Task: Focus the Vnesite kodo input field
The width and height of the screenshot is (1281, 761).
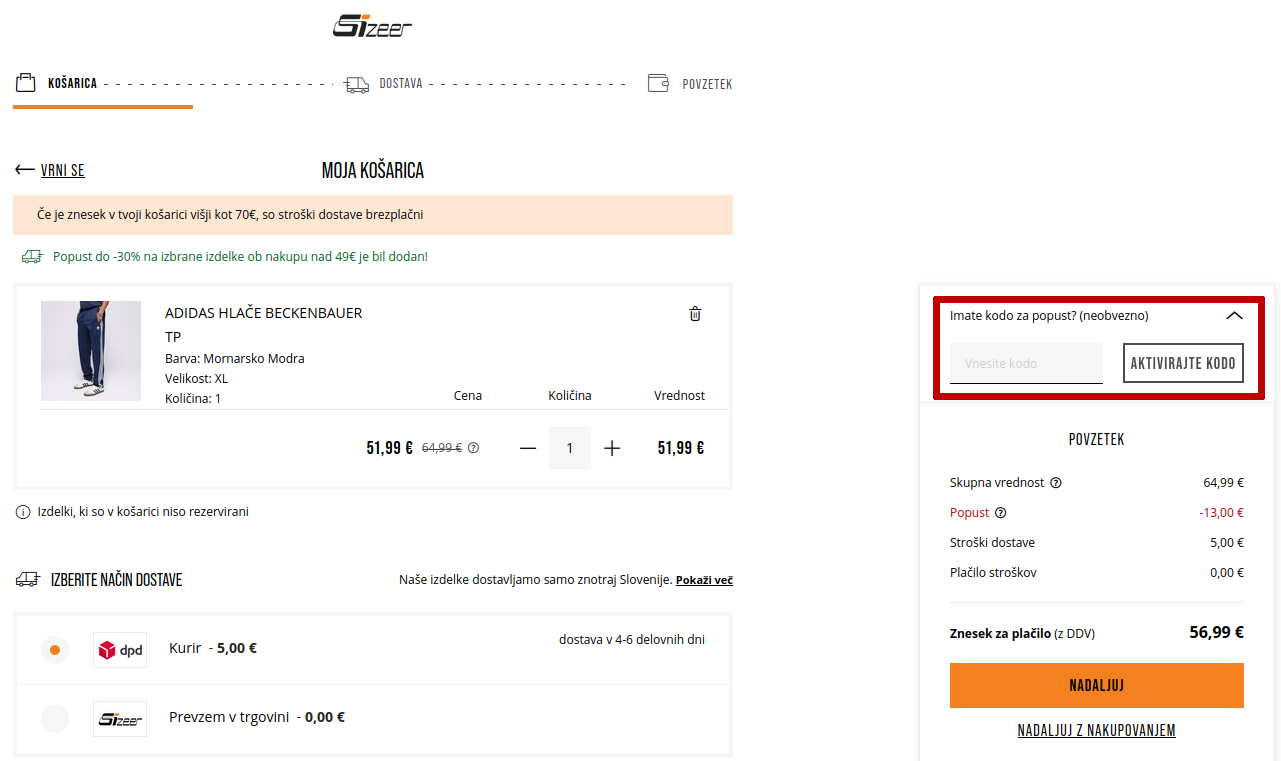Action: pos(1026,363)
